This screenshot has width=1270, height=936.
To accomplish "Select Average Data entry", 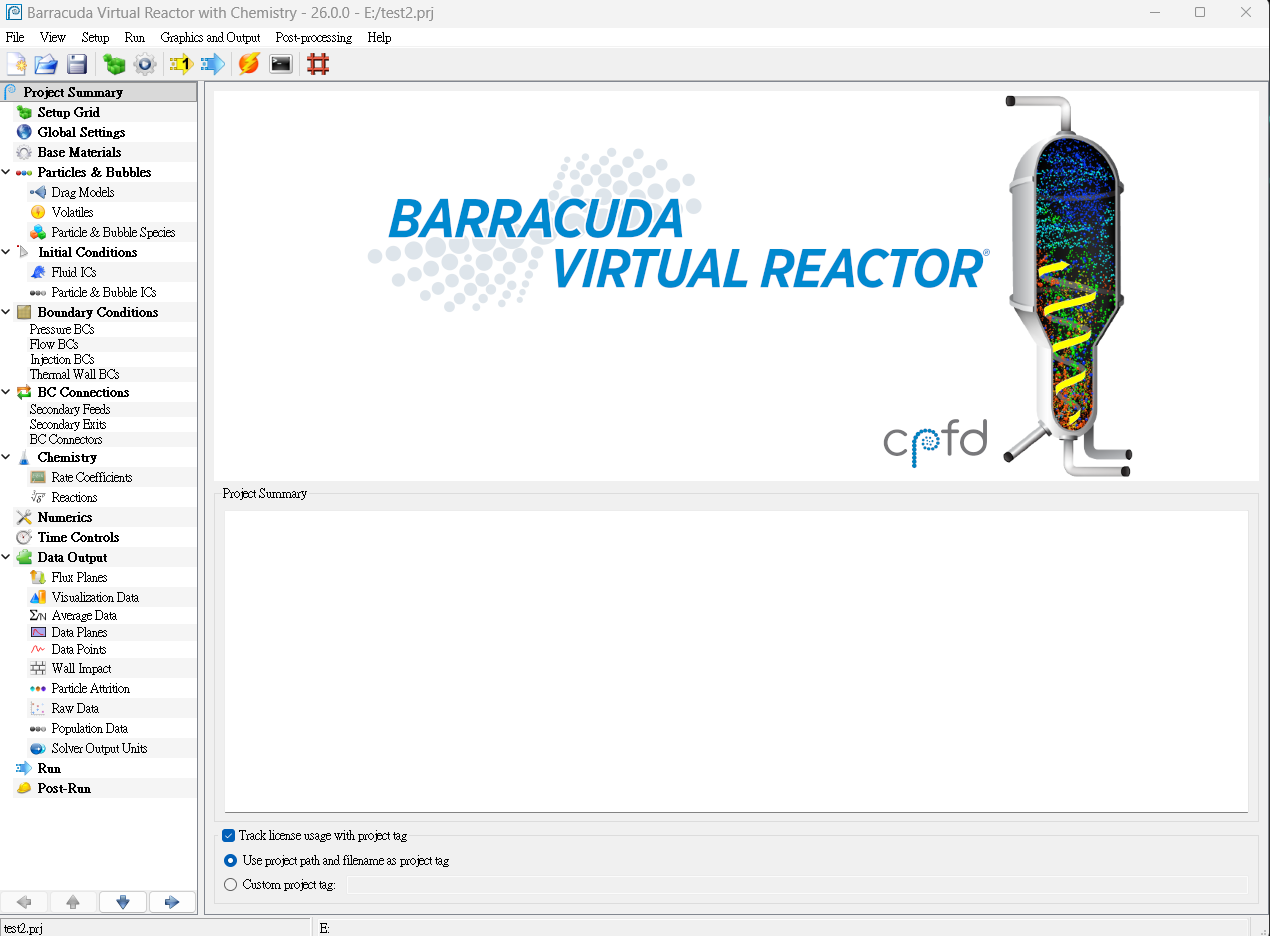I will click(x=84, y=615).
